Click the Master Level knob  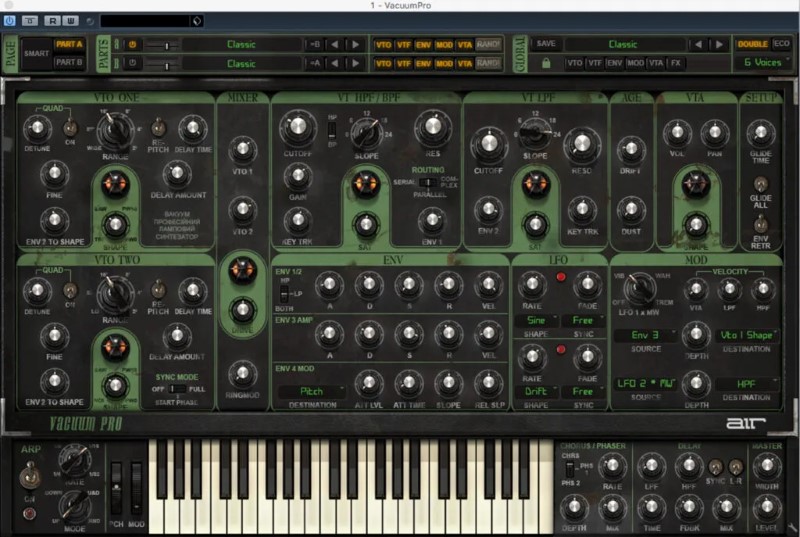(x=767, y=506)
